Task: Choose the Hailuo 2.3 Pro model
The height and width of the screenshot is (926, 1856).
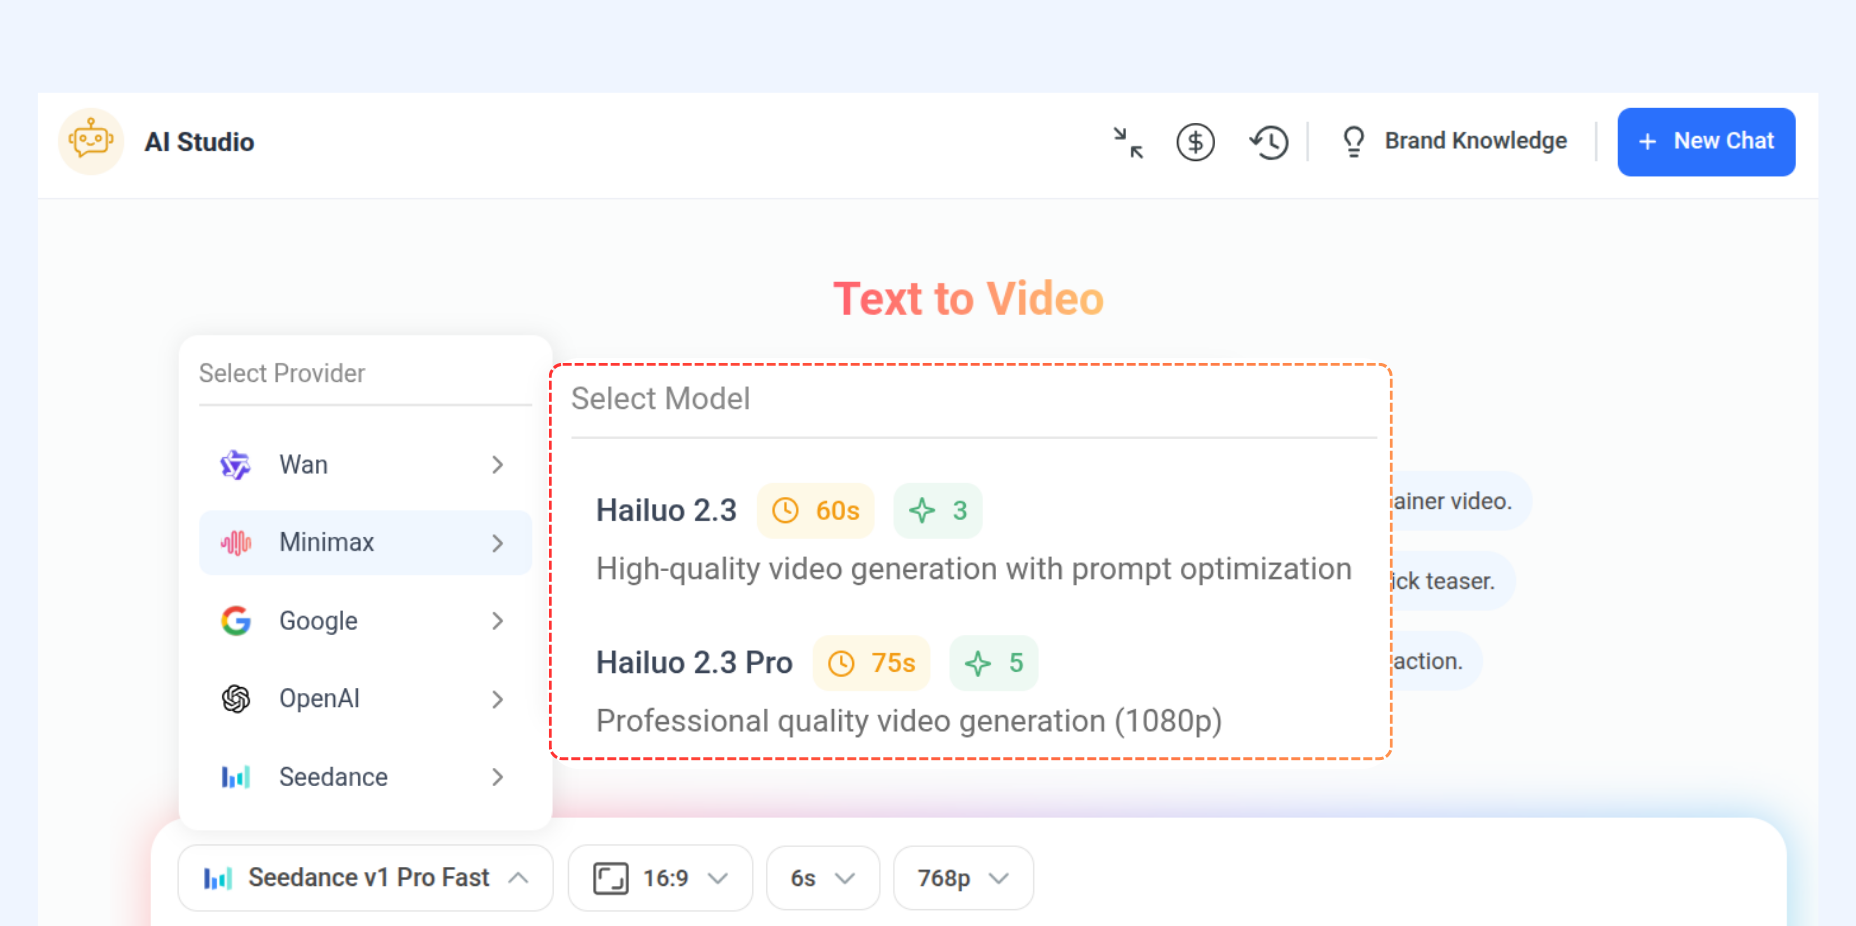Action: point(973,689)
